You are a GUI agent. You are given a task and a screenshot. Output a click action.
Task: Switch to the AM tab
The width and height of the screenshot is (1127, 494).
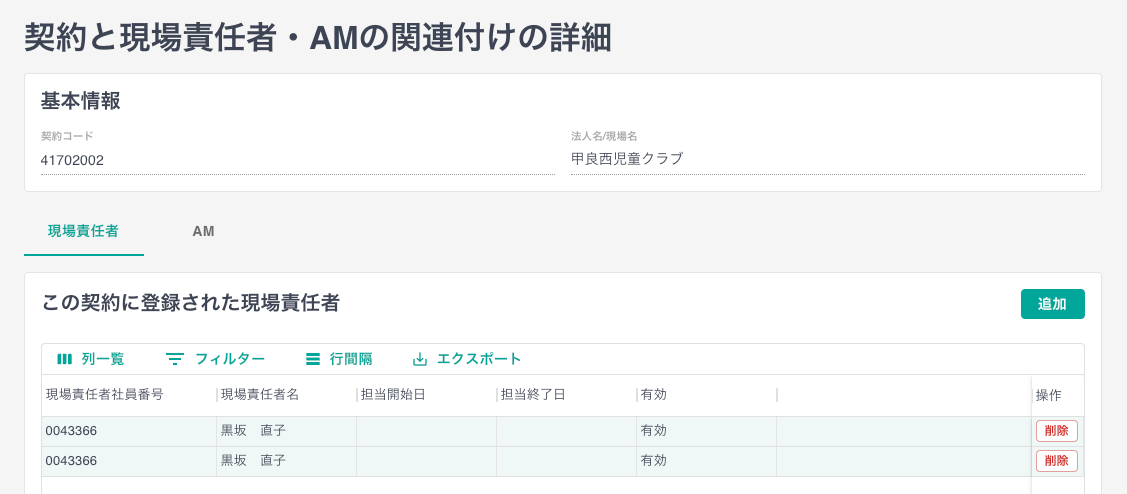pyautogui.click(x=203, y=231)
